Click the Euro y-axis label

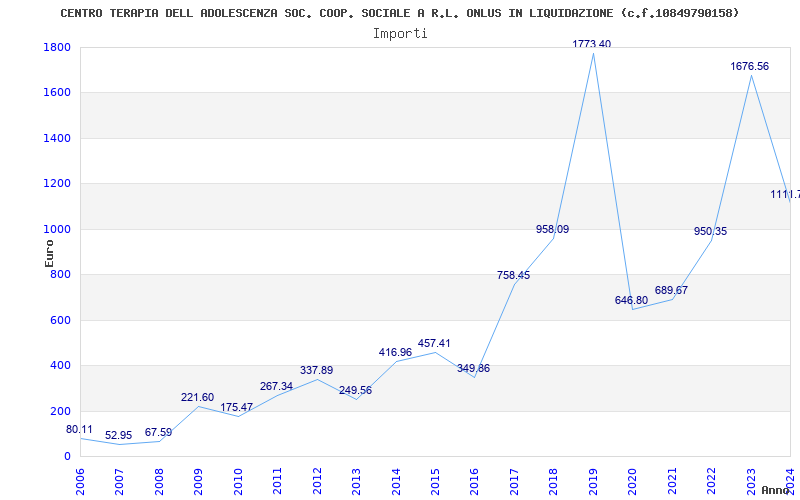click(x=49, y=253)
